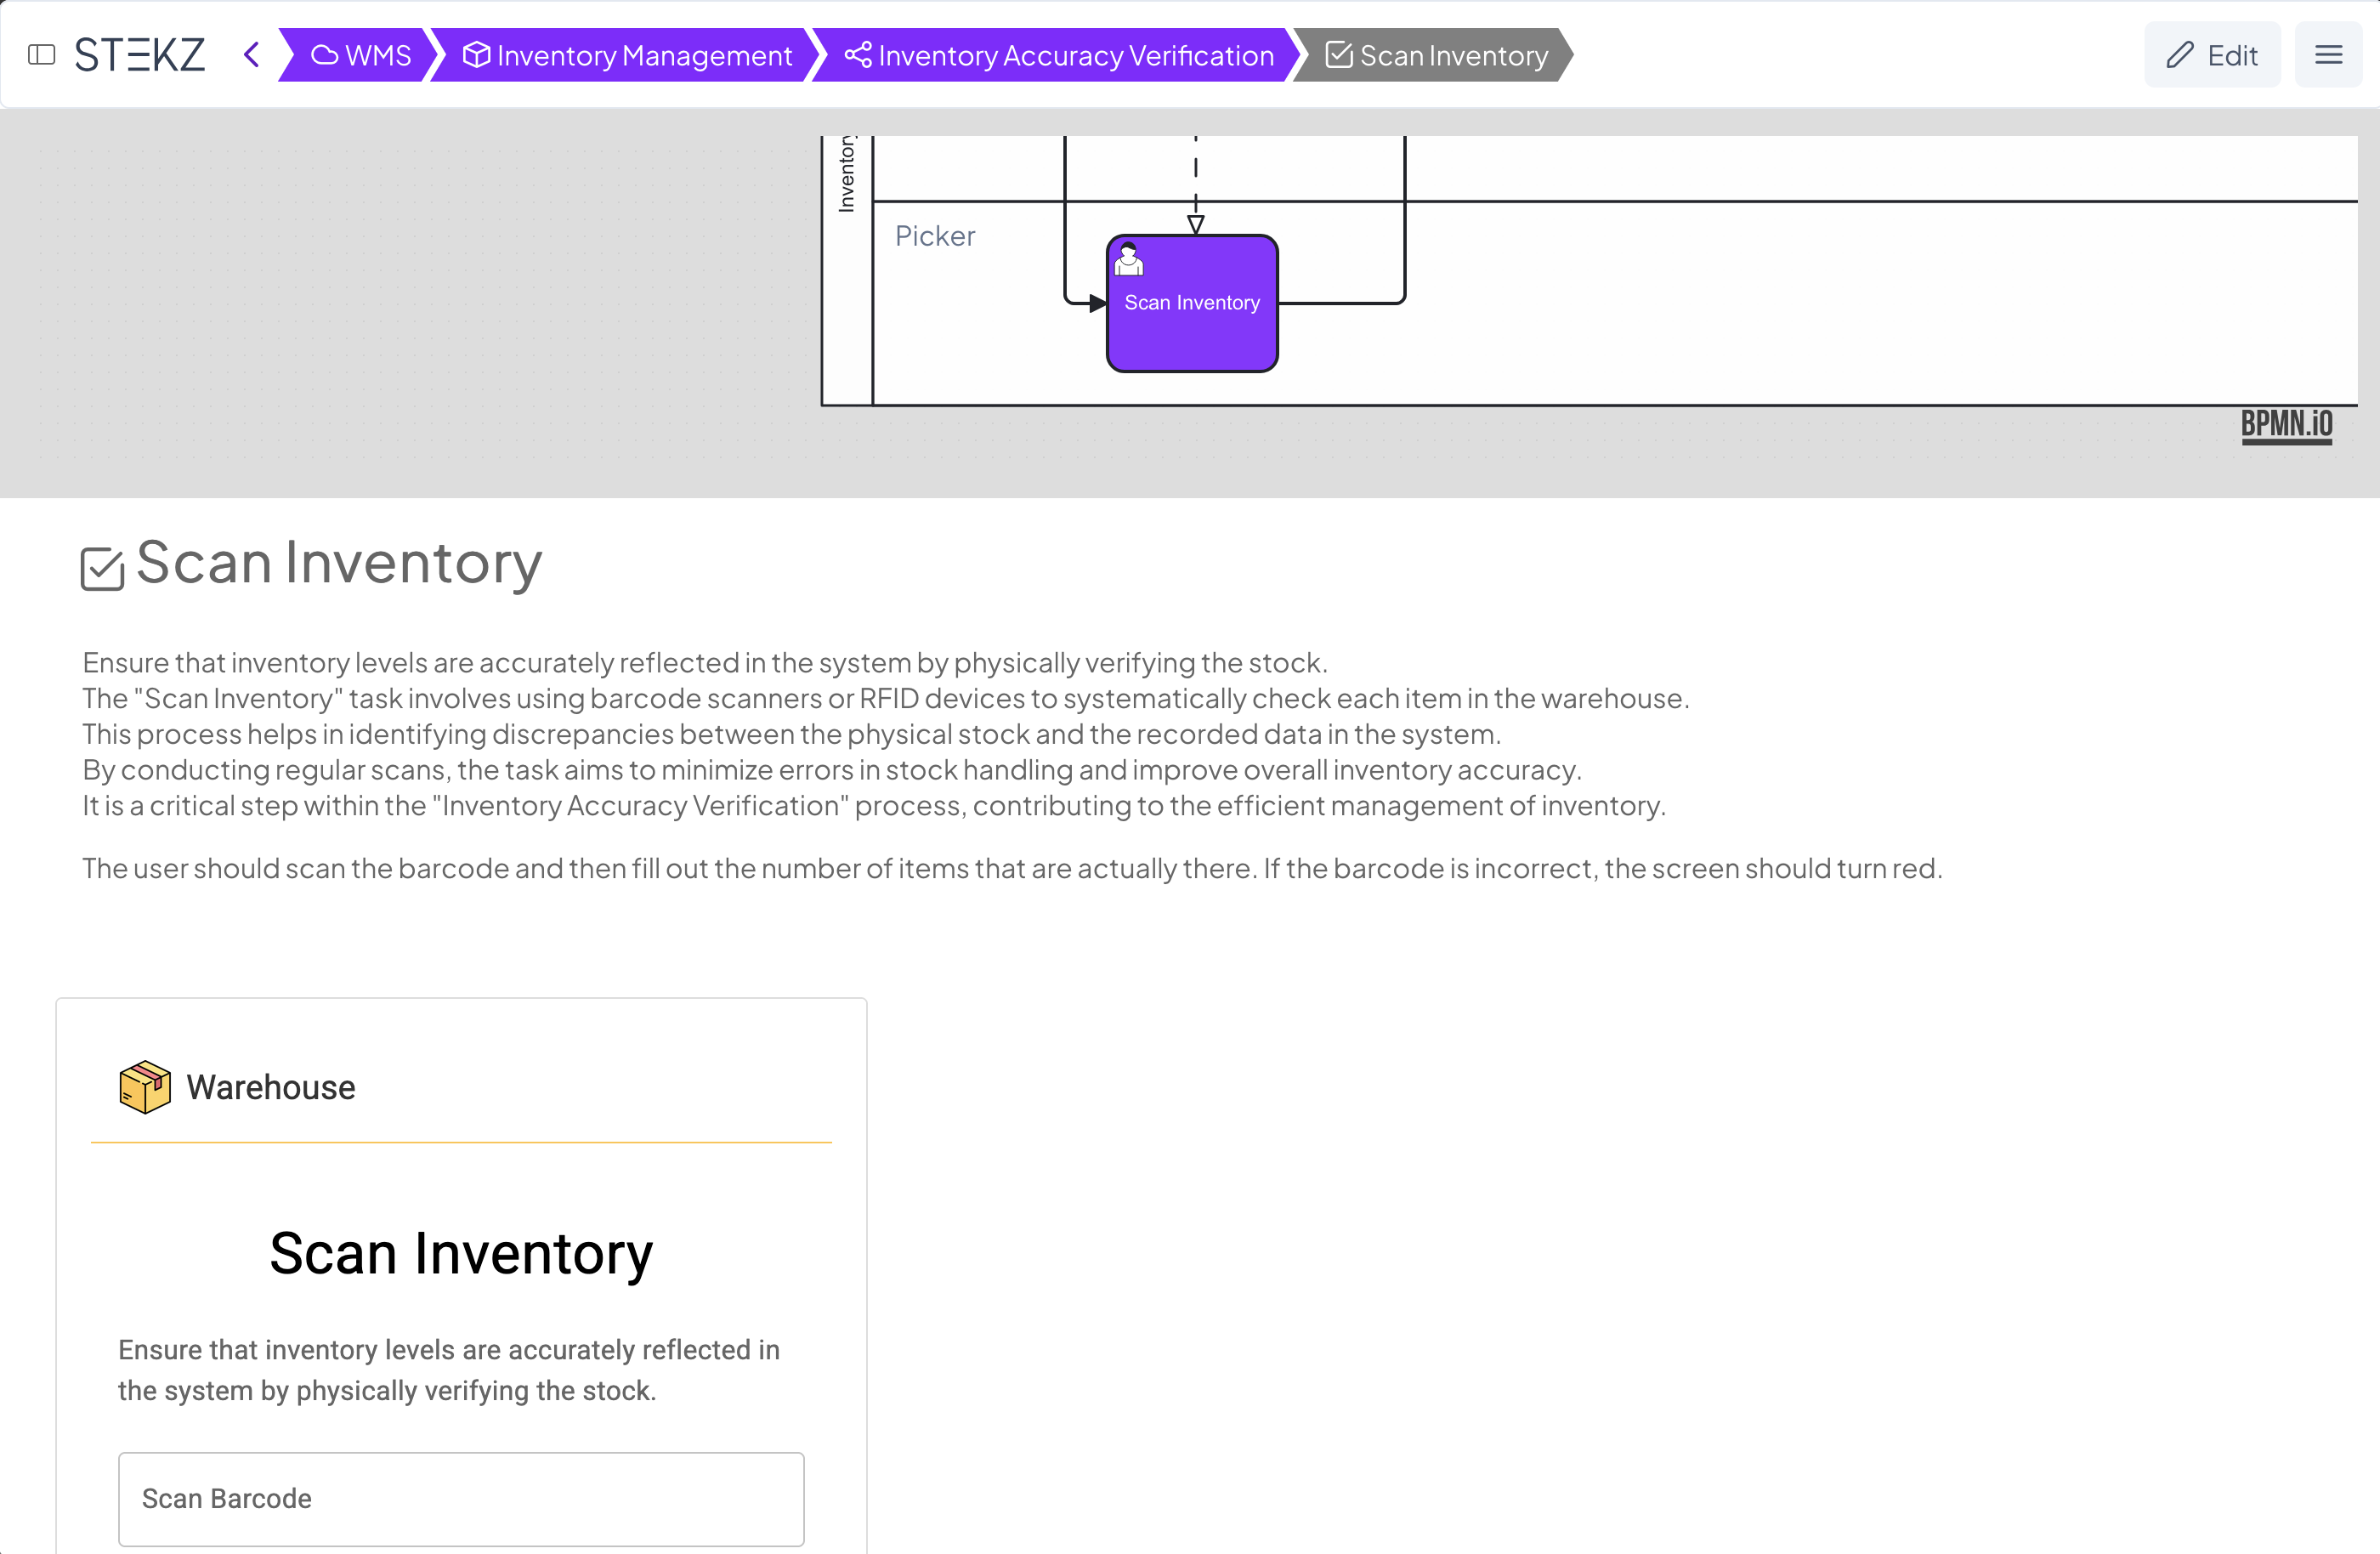Click the Edit button
This screenshot has width=2380, height=1554.
2212,54
